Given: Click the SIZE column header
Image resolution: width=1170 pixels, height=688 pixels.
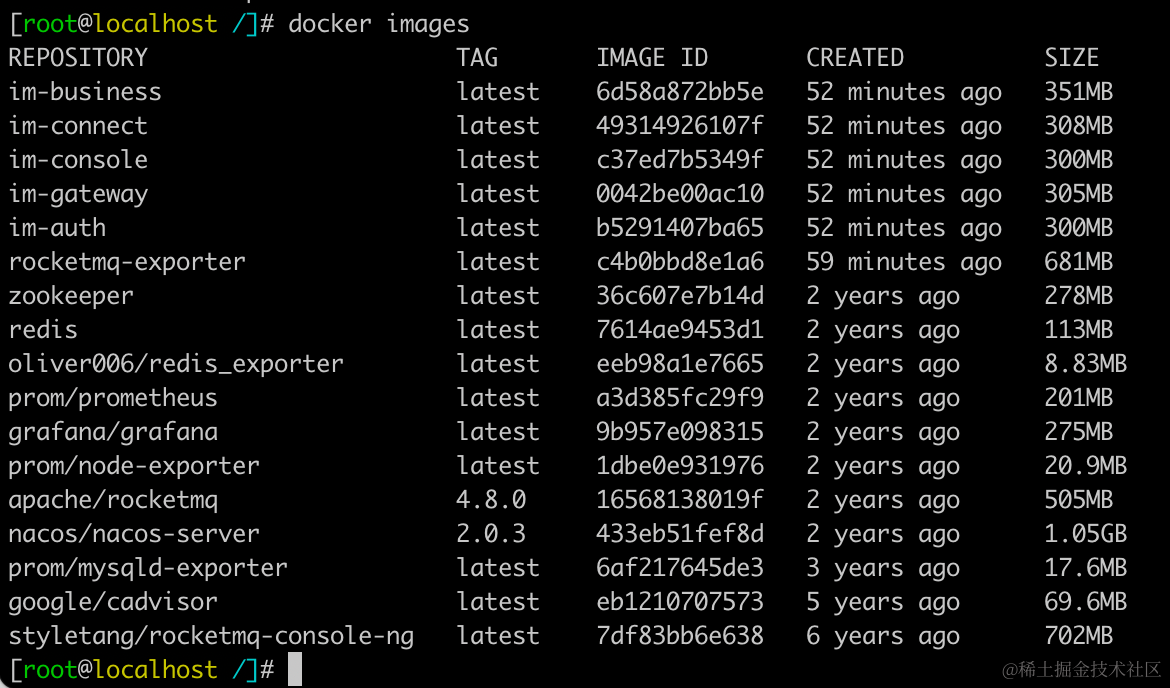Looking at the screenshot, I should (1072, 57).
